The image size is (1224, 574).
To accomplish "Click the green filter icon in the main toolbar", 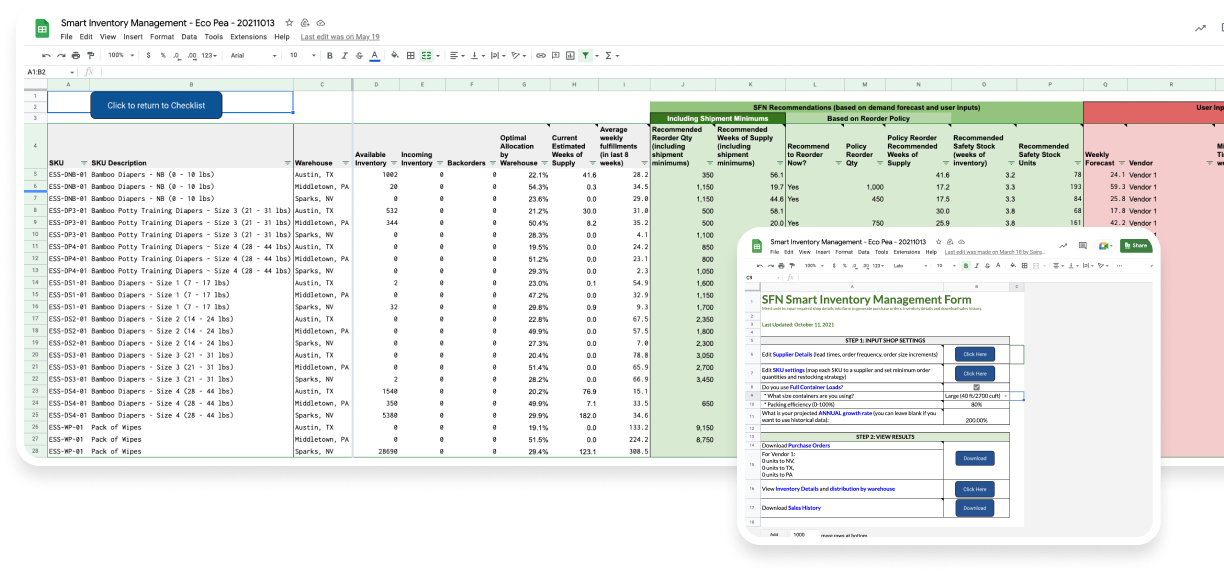I will [x=585, y=56].
